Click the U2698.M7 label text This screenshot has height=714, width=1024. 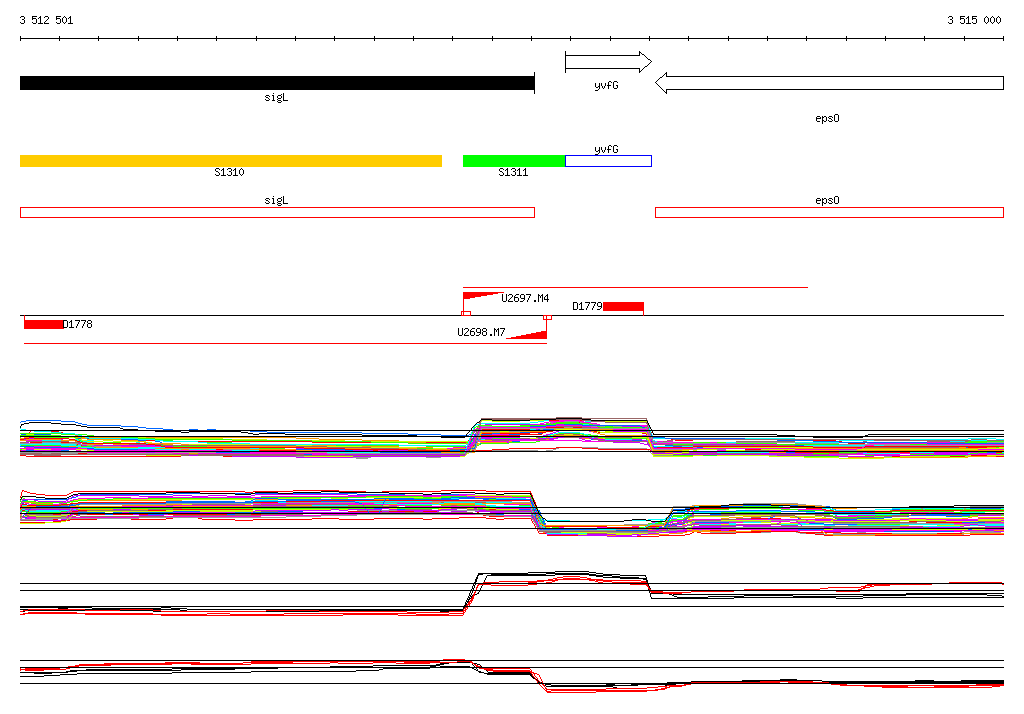click(481, 333)
